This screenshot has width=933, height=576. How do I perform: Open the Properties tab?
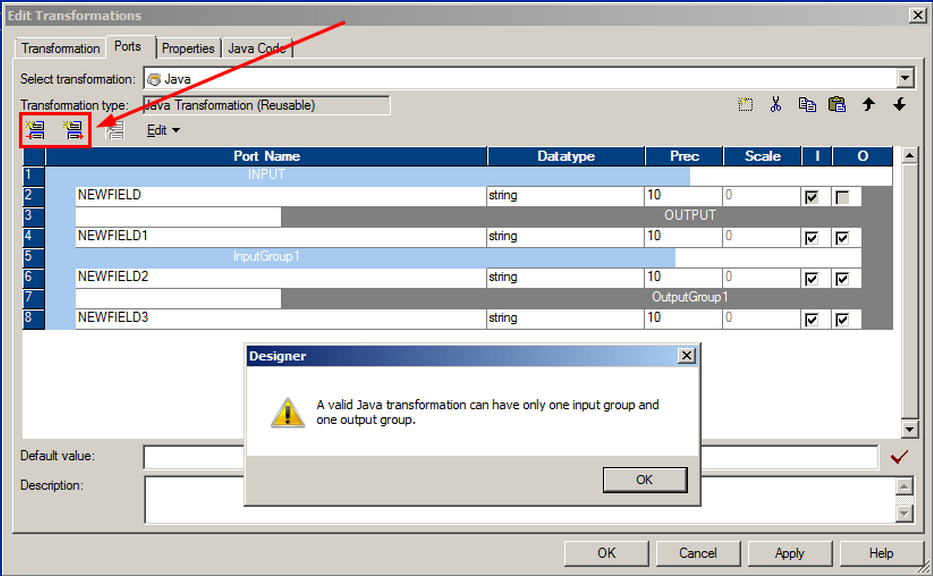tap(188, 48)
